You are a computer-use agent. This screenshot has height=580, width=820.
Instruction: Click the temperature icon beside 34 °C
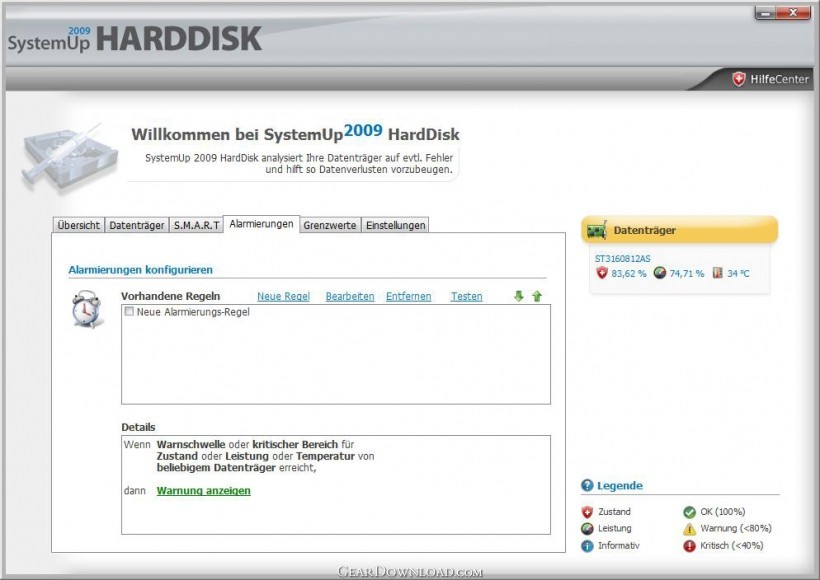[x=718, y=273]
